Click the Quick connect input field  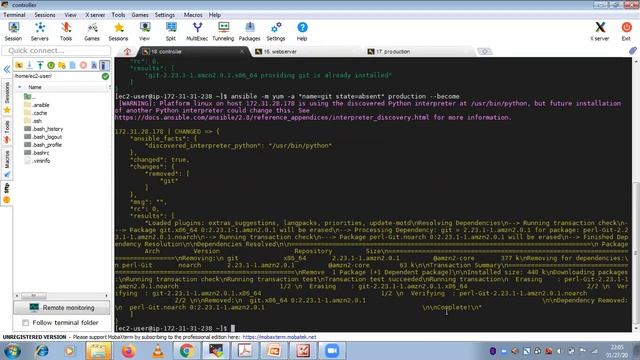[56, 51]
